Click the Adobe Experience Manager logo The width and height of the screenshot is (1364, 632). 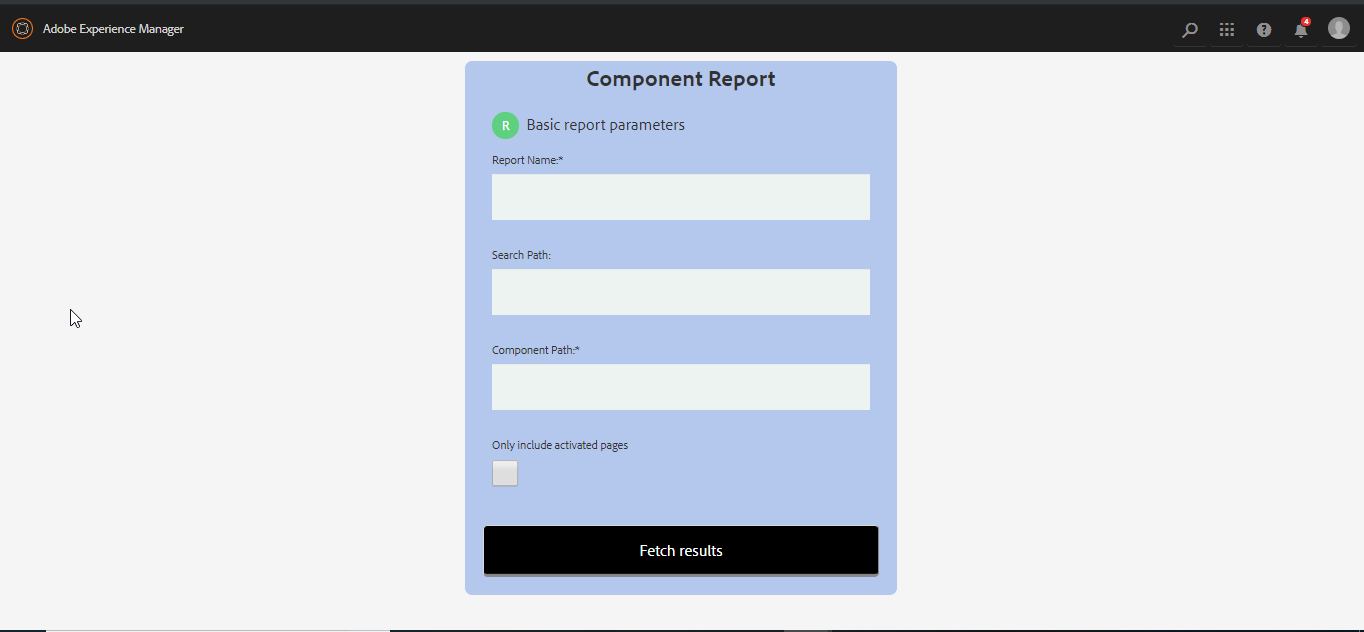[22, 28]
